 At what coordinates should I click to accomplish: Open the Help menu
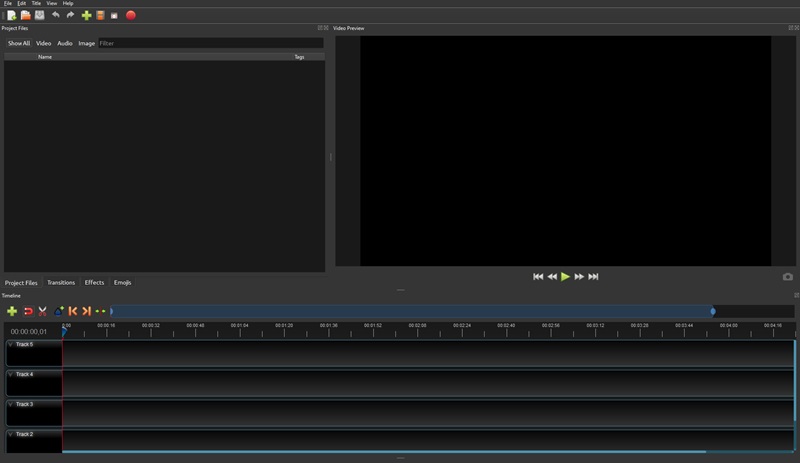click(68, 3)
